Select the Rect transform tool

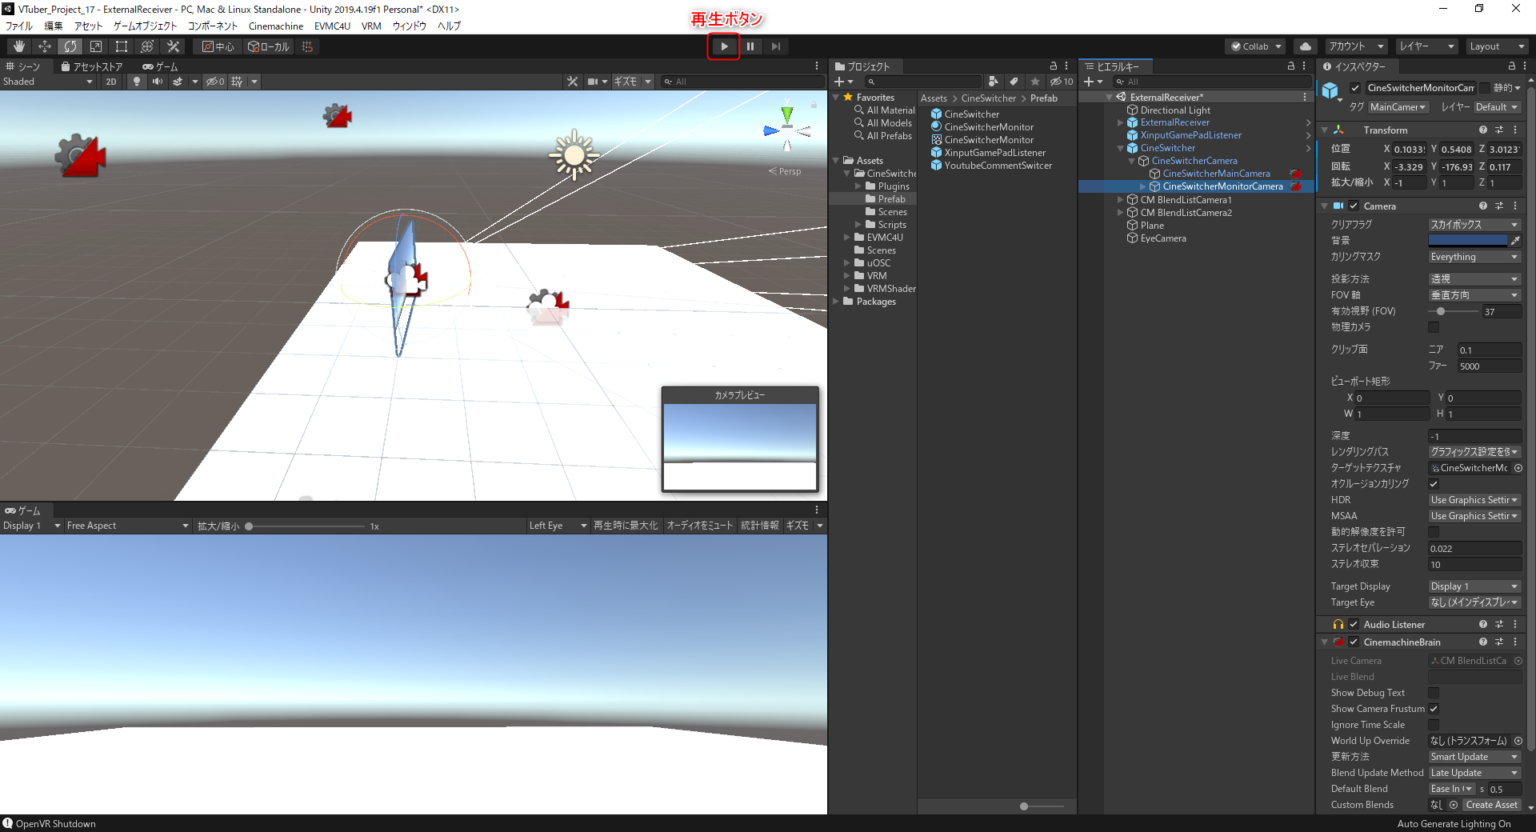click(x=121, y=46)
